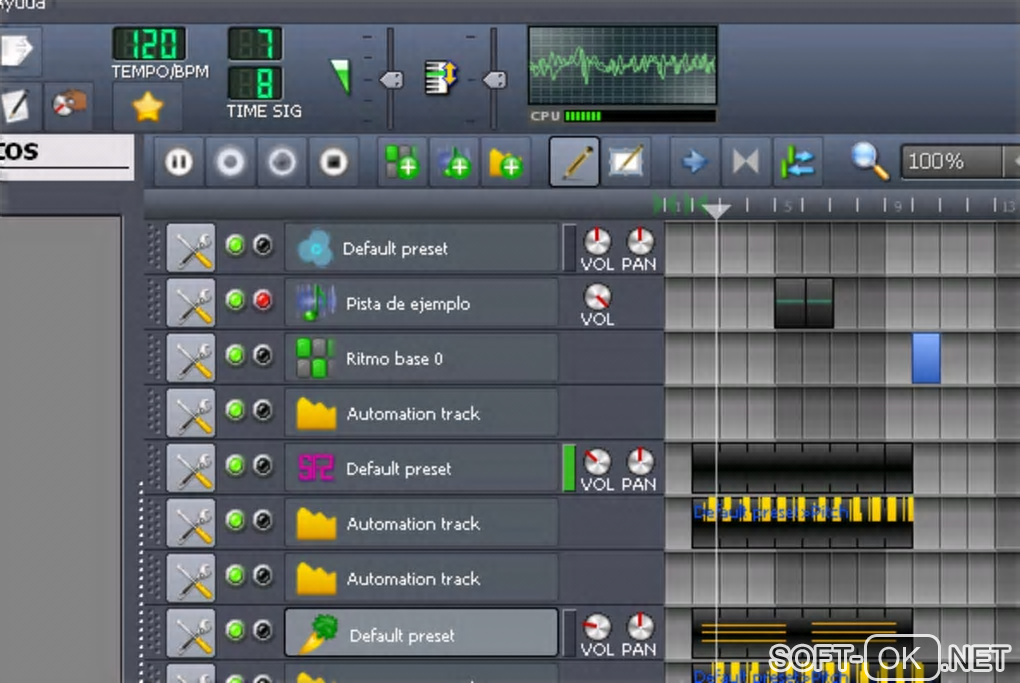Click PAN knob of carrot Default preset
The width and height of the screenshot is (1020, 683).
pyautogui.click(x=640, y=627)
